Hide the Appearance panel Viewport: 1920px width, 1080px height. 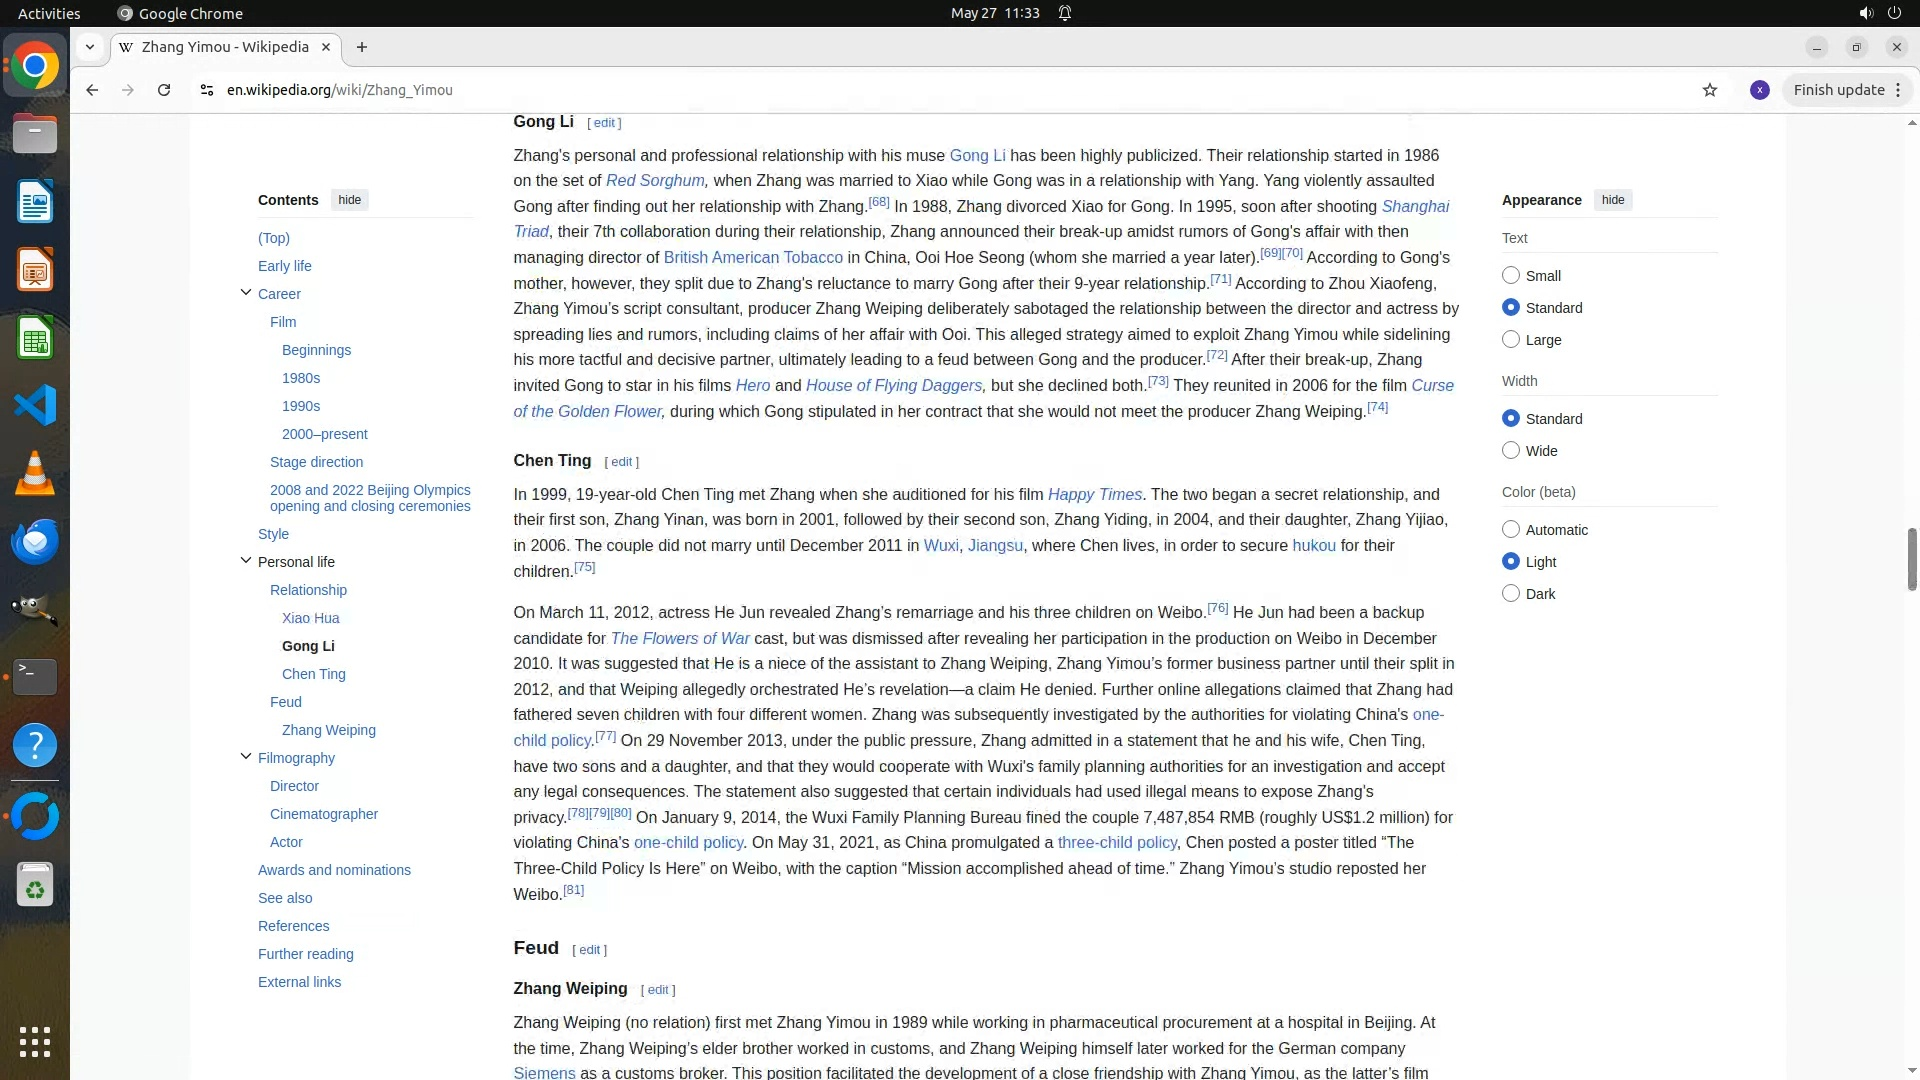pyautogui.click(x=1612, y=200)
